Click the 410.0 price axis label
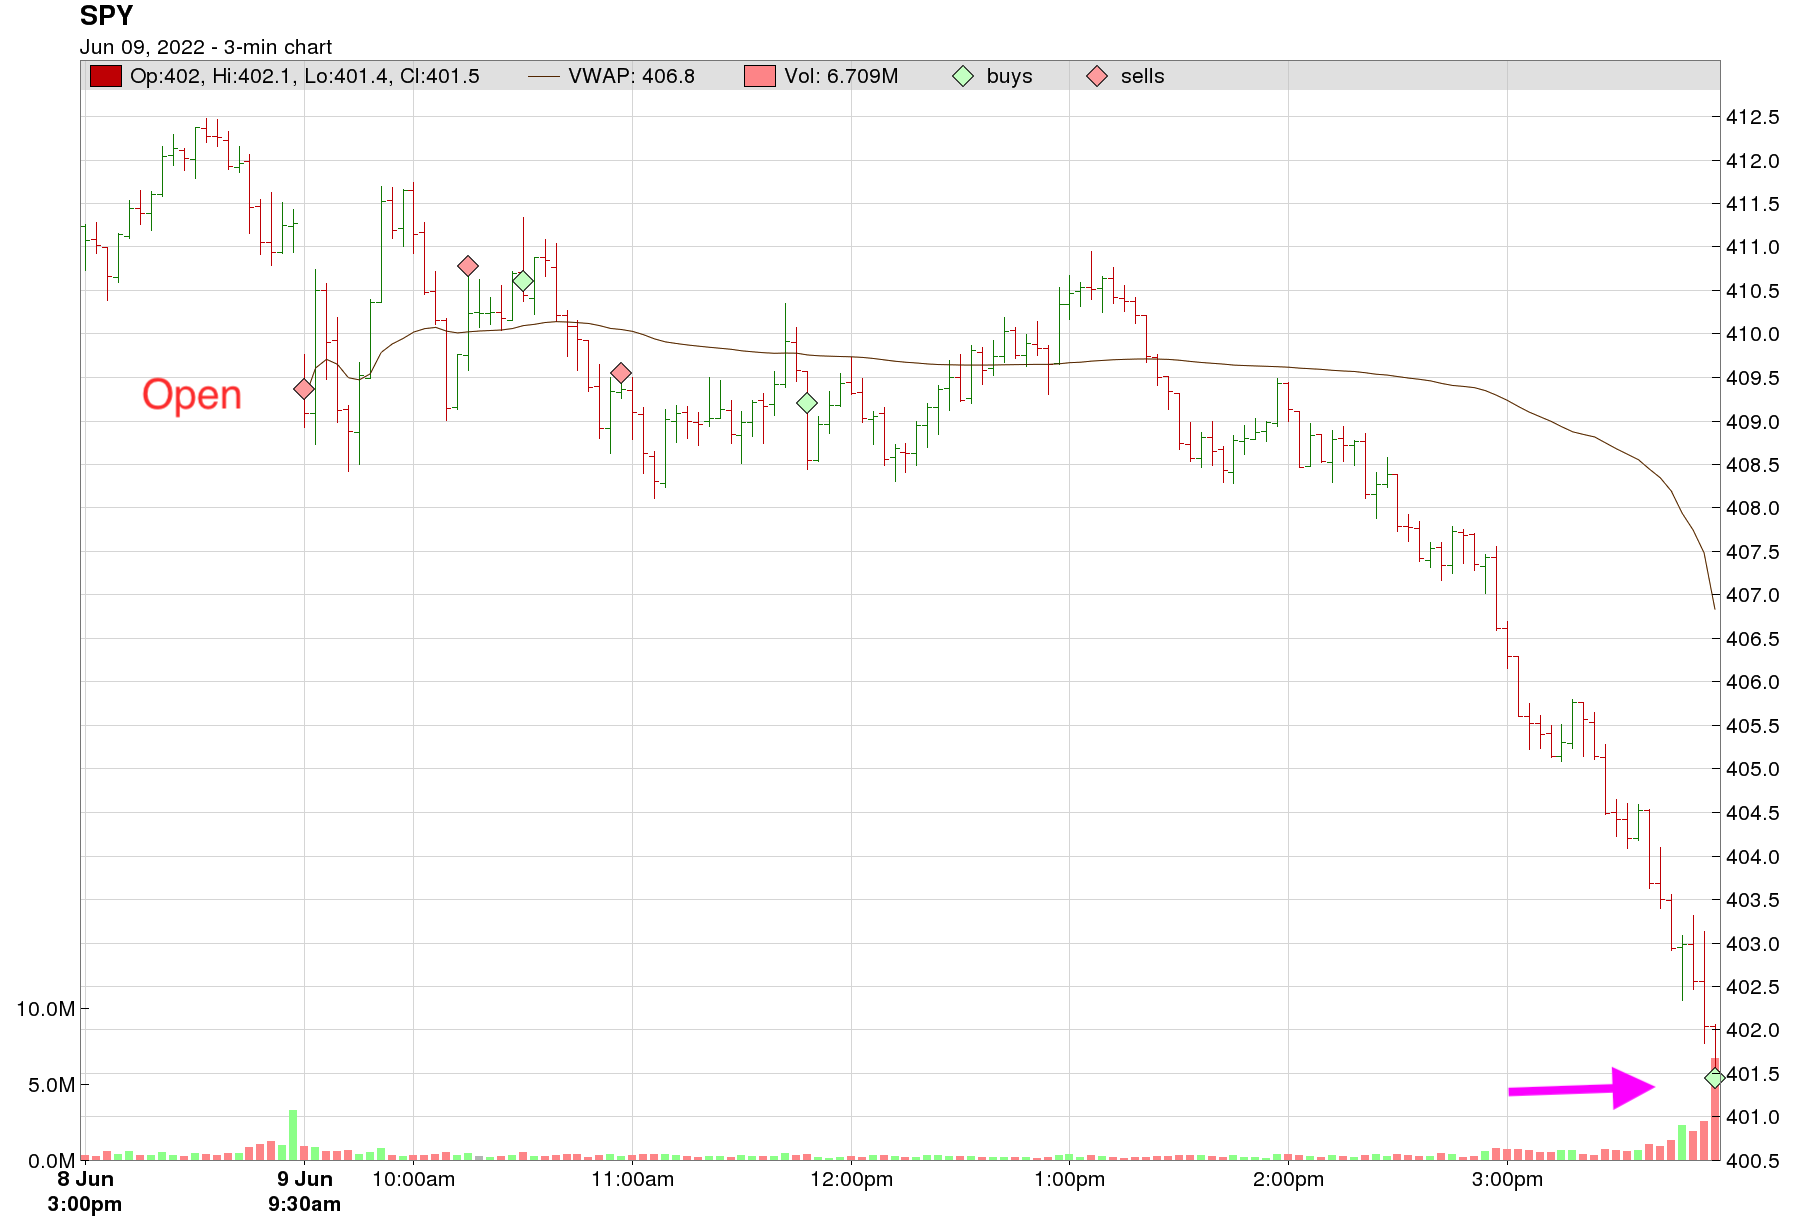Screen dimensions: 1800x1232 pos(1753,334)
